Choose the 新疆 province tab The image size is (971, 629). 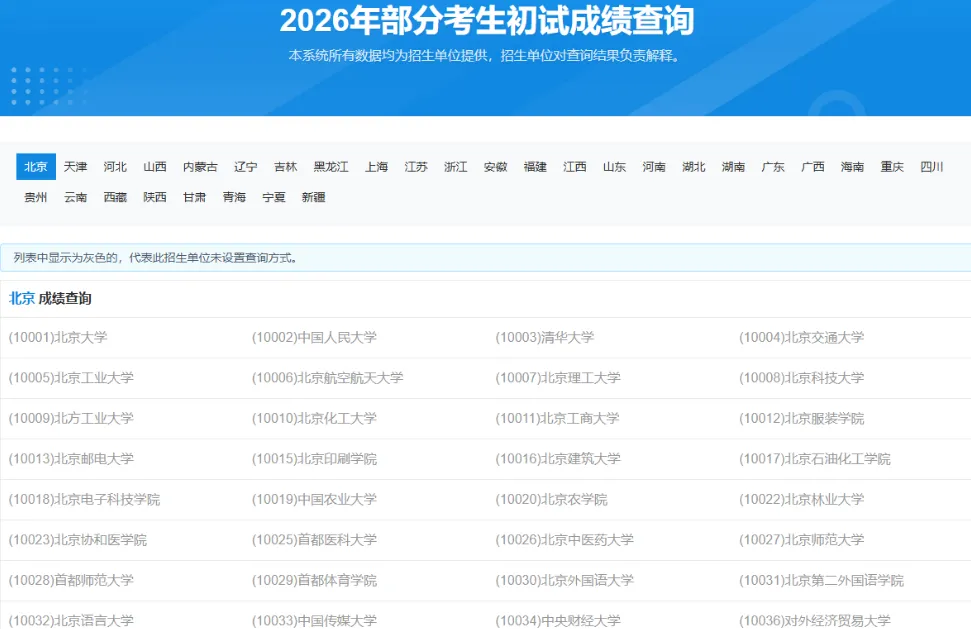[313, 197]
